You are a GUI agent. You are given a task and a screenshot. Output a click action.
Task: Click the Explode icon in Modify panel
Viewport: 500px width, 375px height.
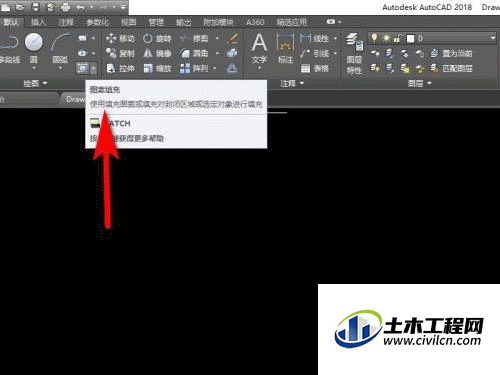coord(232,53)
